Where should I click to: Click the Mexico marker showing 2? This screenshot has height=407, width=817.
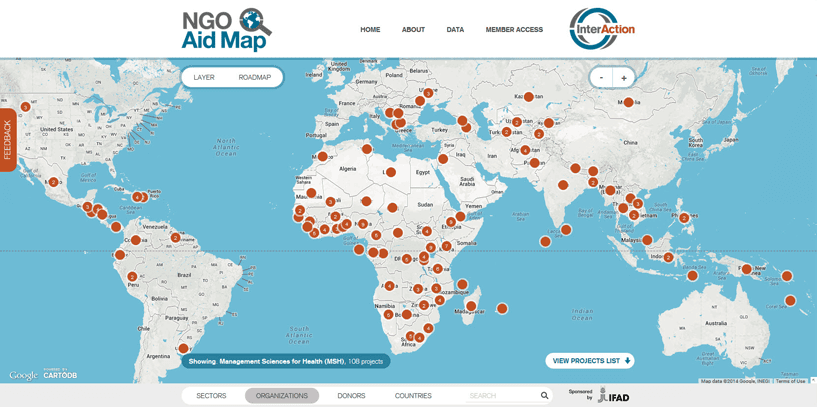pyautogui.click(x=53, y=182)
